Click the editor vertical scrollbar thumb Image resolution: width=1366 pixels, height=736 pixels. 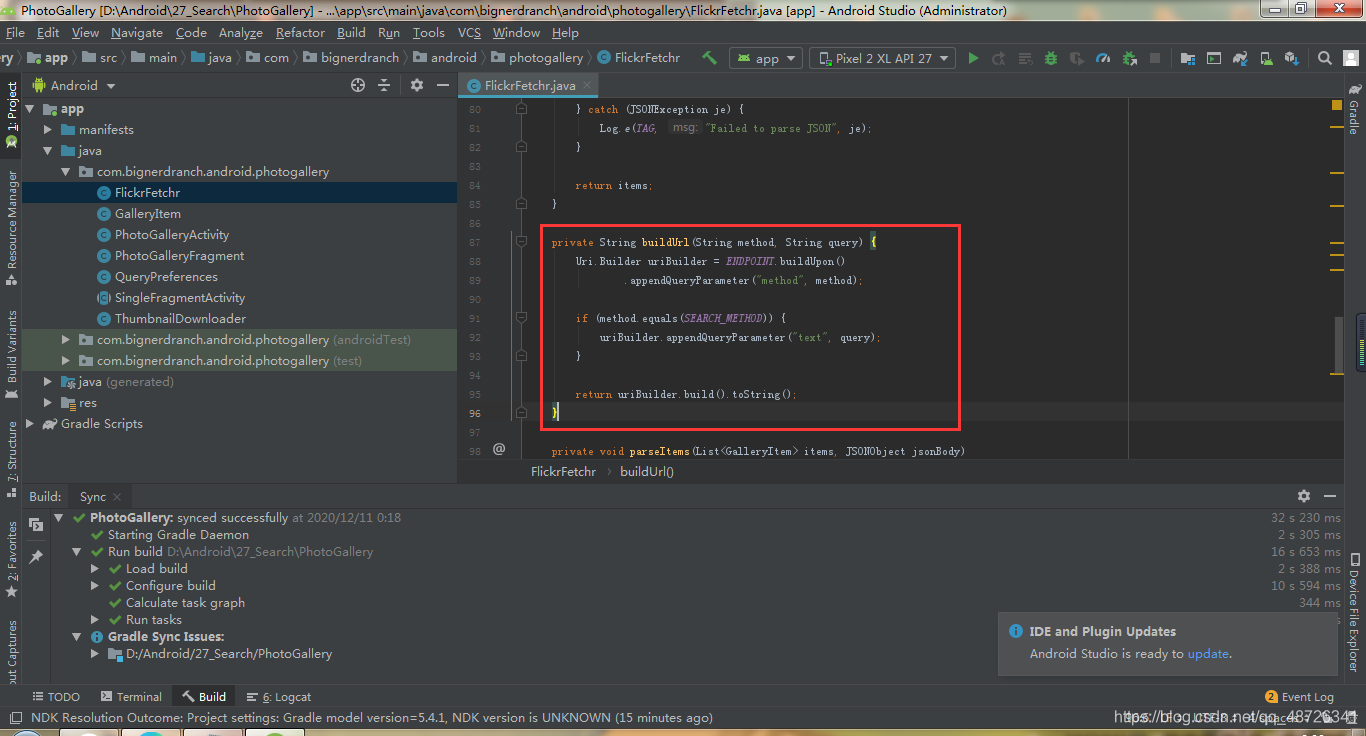[1339, 343]
